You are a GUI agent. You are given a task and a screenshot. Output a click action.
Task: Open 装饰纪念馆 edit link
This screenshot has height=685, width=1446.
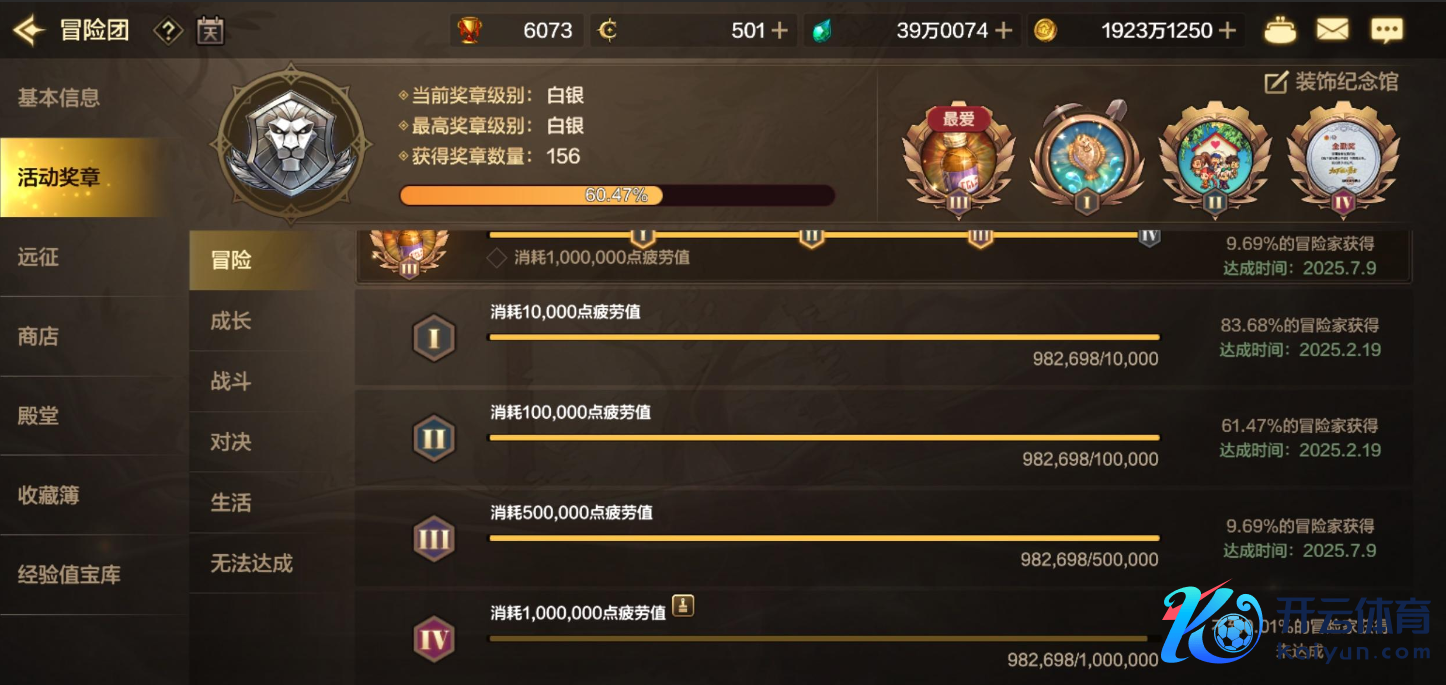click(1331, 82)
